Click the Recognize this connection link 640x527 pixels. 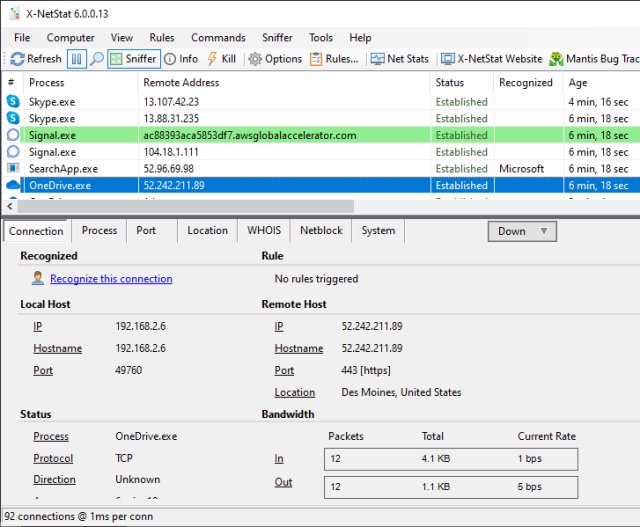pyautogui.click(x=111, y=279)
